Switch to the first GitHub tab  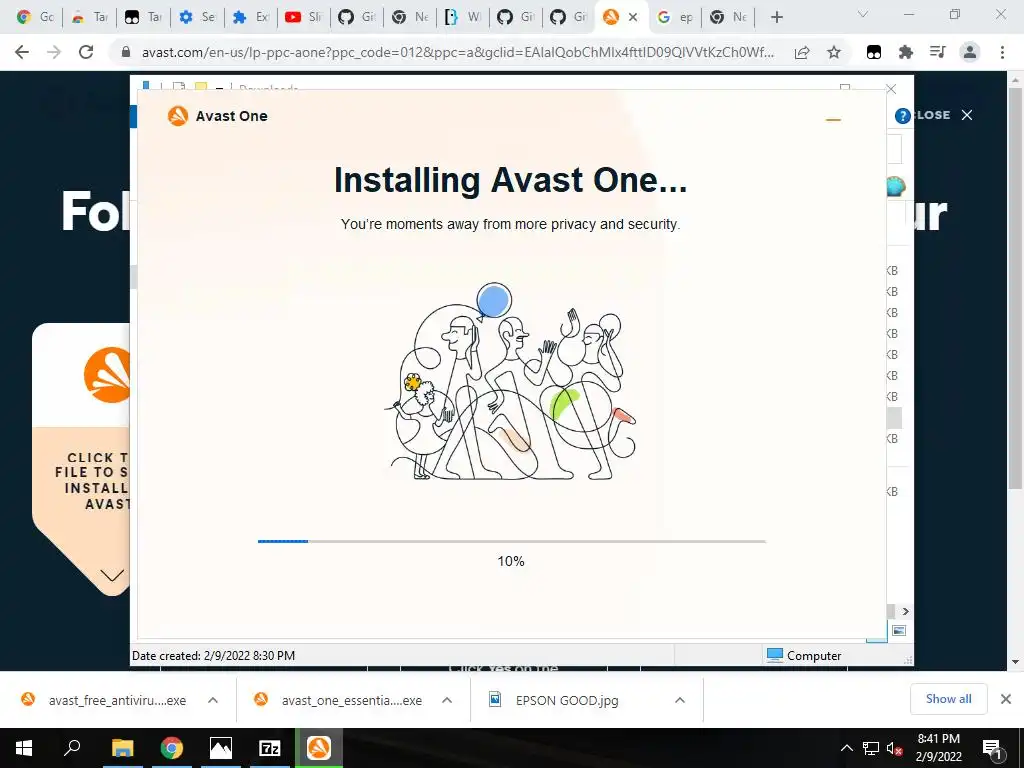357,18
